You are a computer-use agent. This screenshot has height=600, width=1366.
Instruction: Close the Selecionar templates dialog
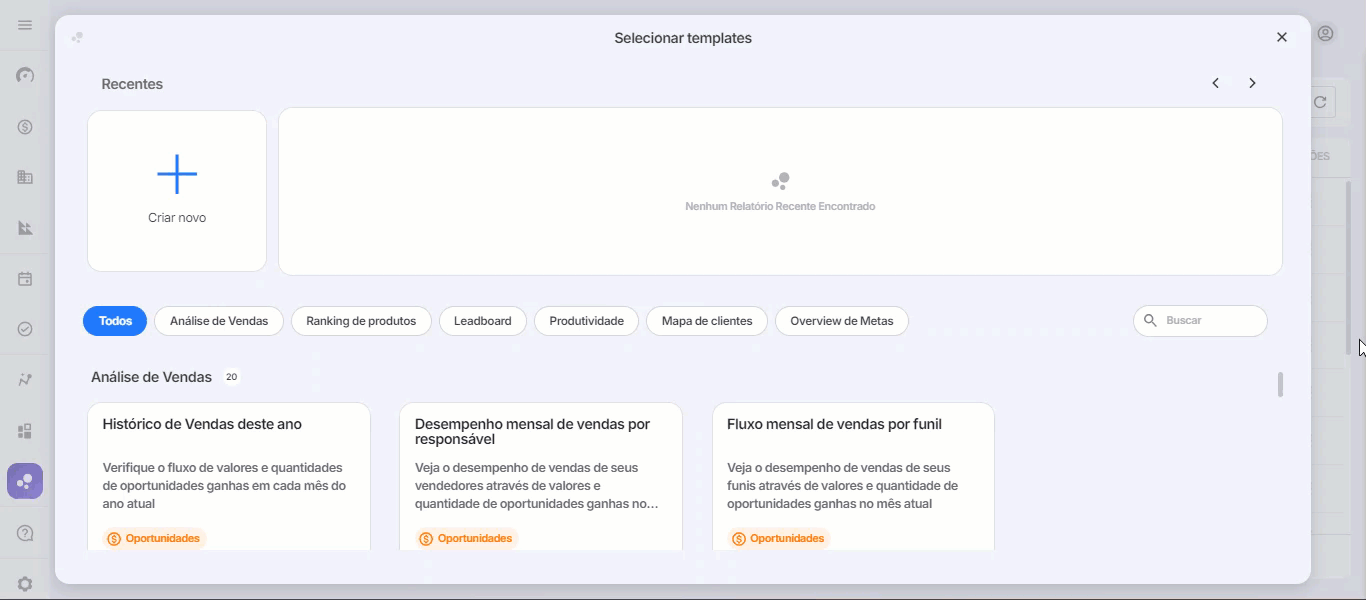[1282, 37]
